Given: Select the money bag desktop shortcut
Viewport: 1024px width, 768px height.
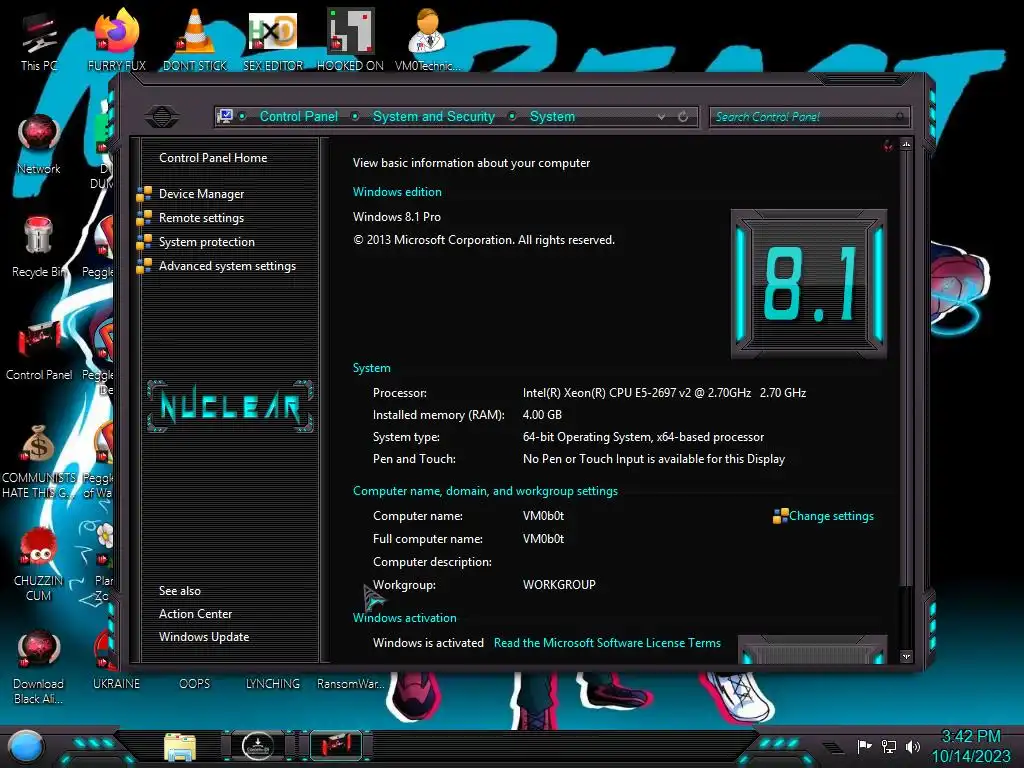Looking at the screenshot, I should point(39,461).
